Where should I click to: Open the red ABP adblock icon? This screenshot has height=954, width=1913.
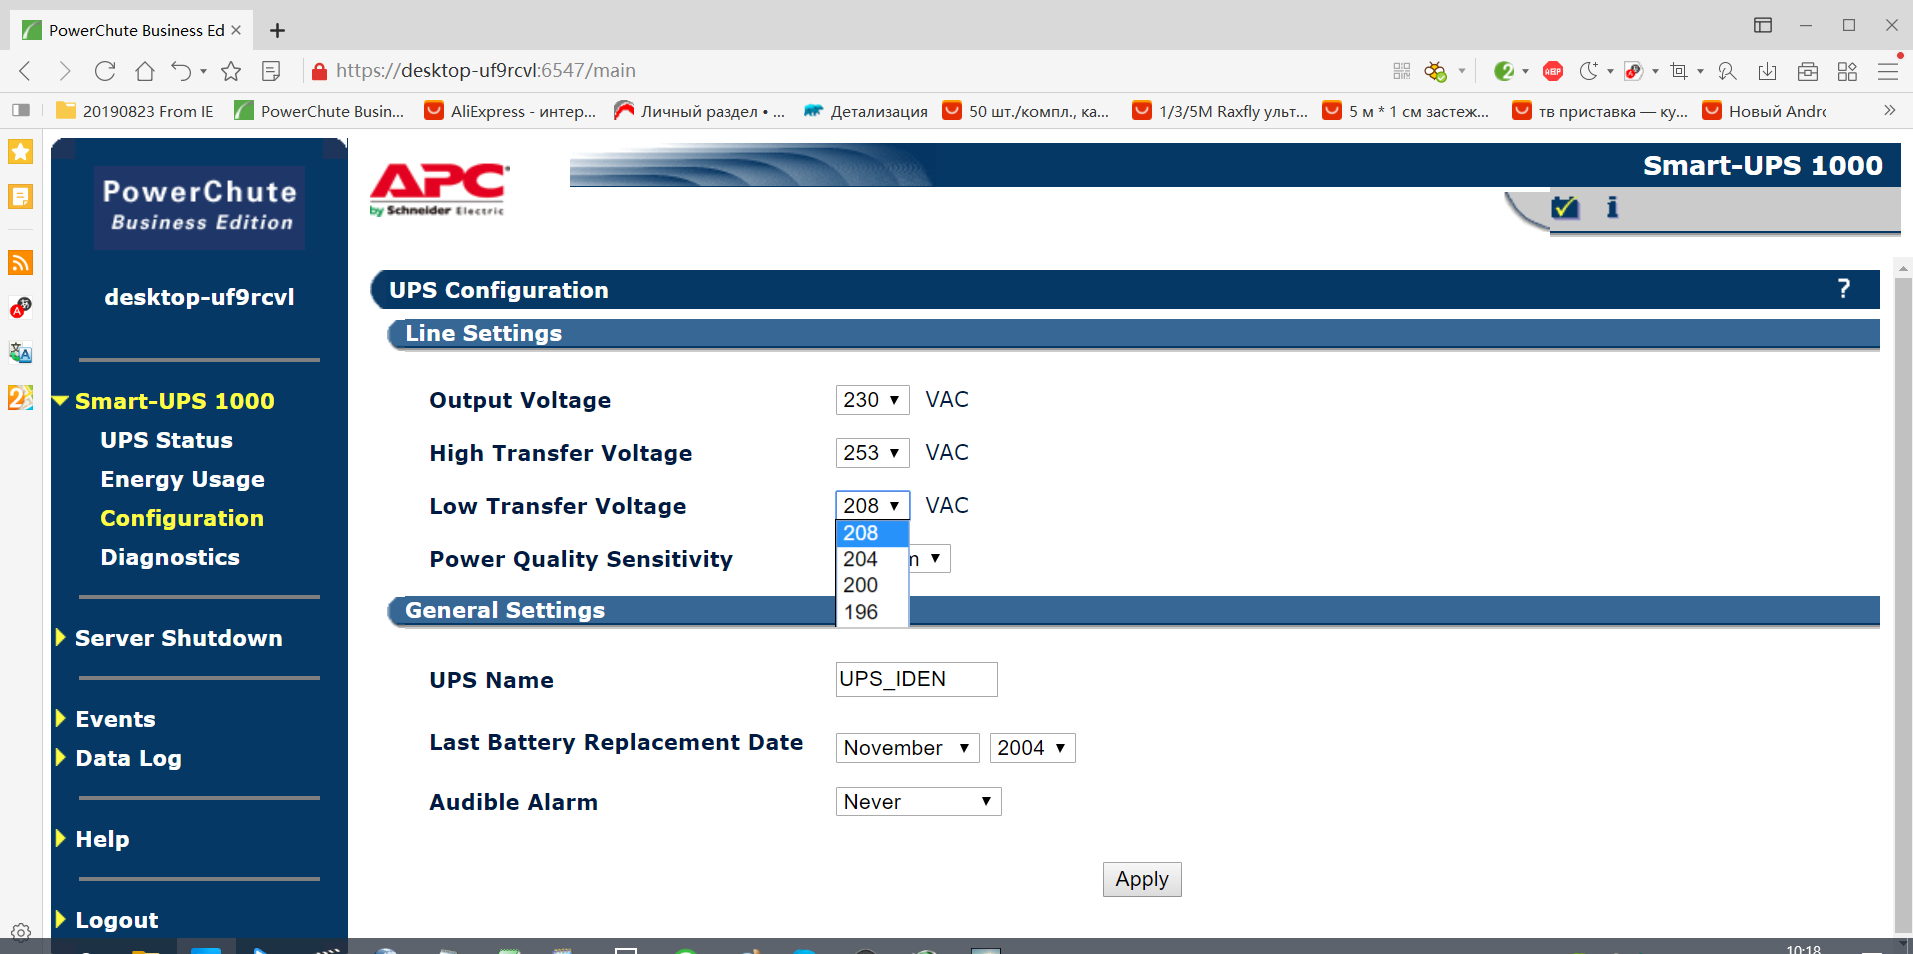pos(1553,71)
